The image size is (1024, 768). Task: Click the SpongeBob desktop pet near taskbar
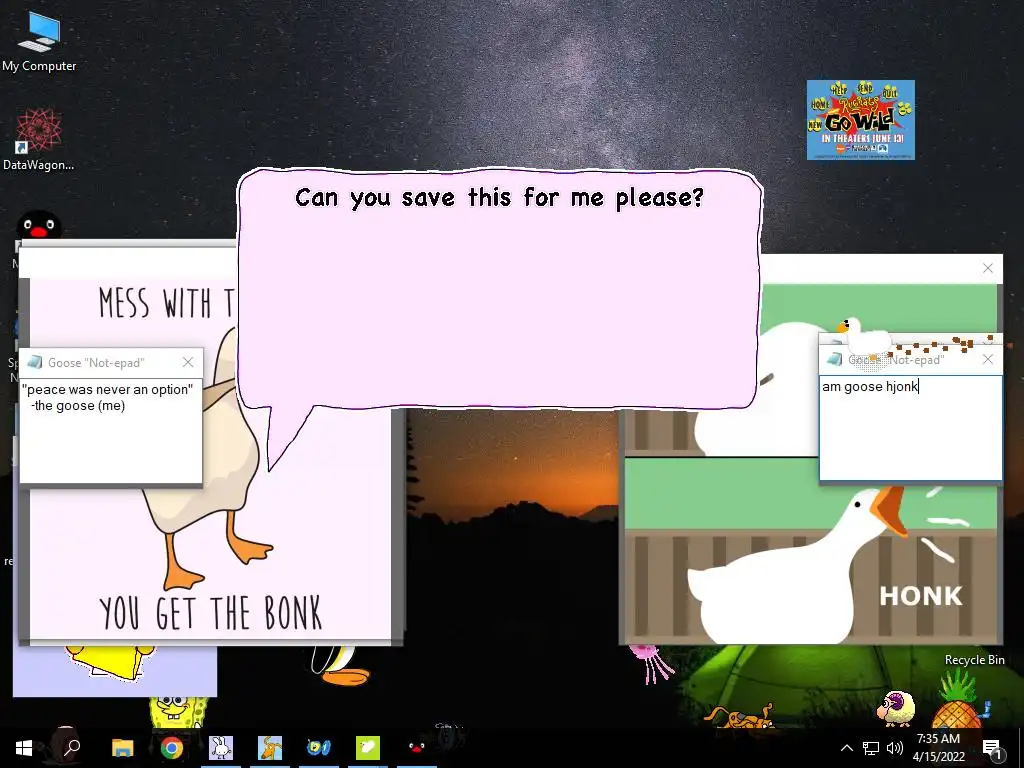[178, 712]
